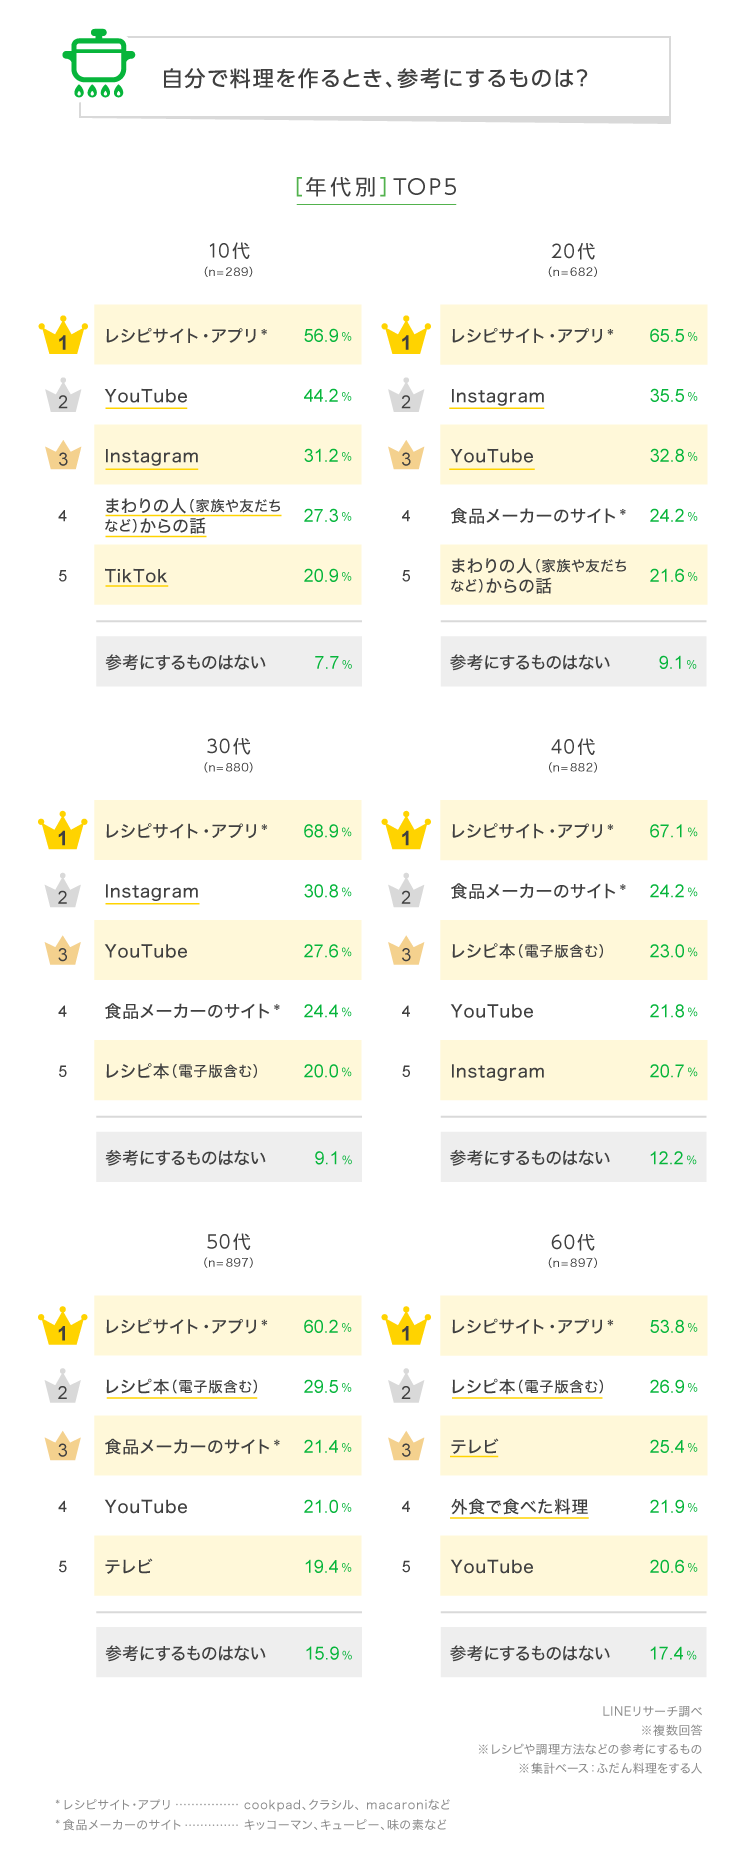This screenshot has height=1862, width=750.
Task: Click the gold crown in 60代 ranking
Action: point(406,1327)
